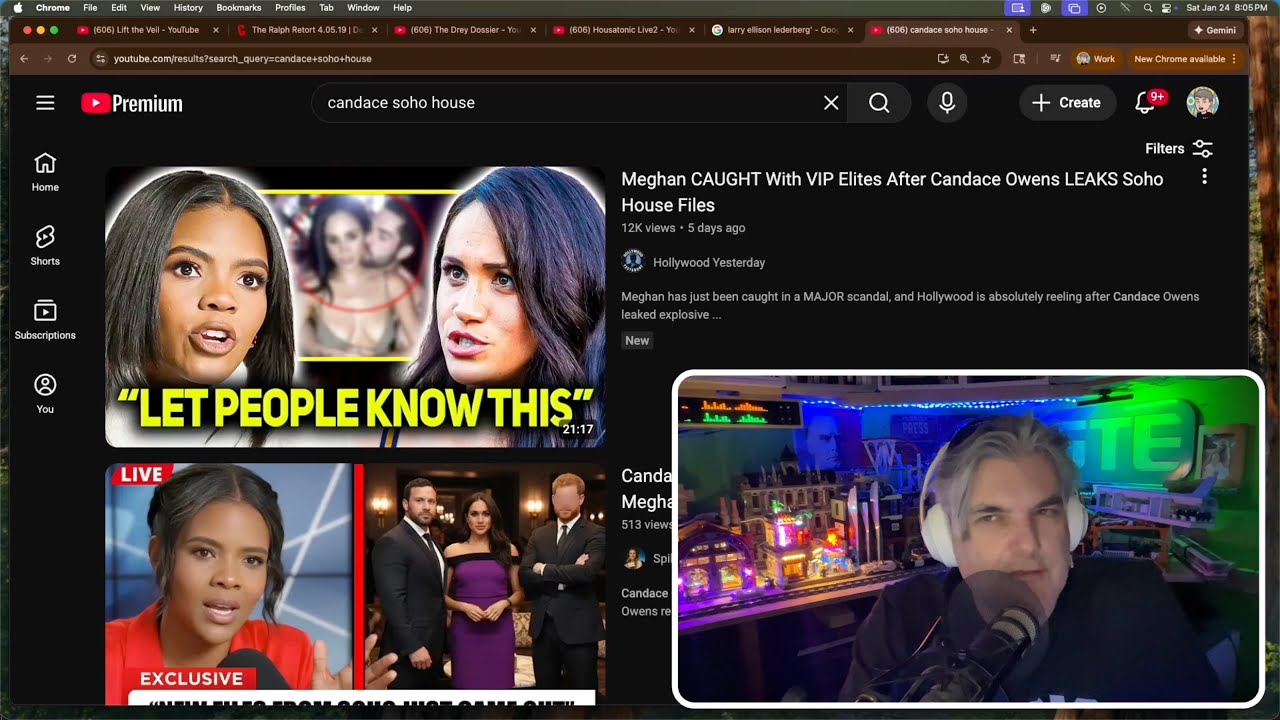Screen dimensions: 1280x720
Task: Go to Home in YouTube sidebar
Action: [x=45, y=172]
